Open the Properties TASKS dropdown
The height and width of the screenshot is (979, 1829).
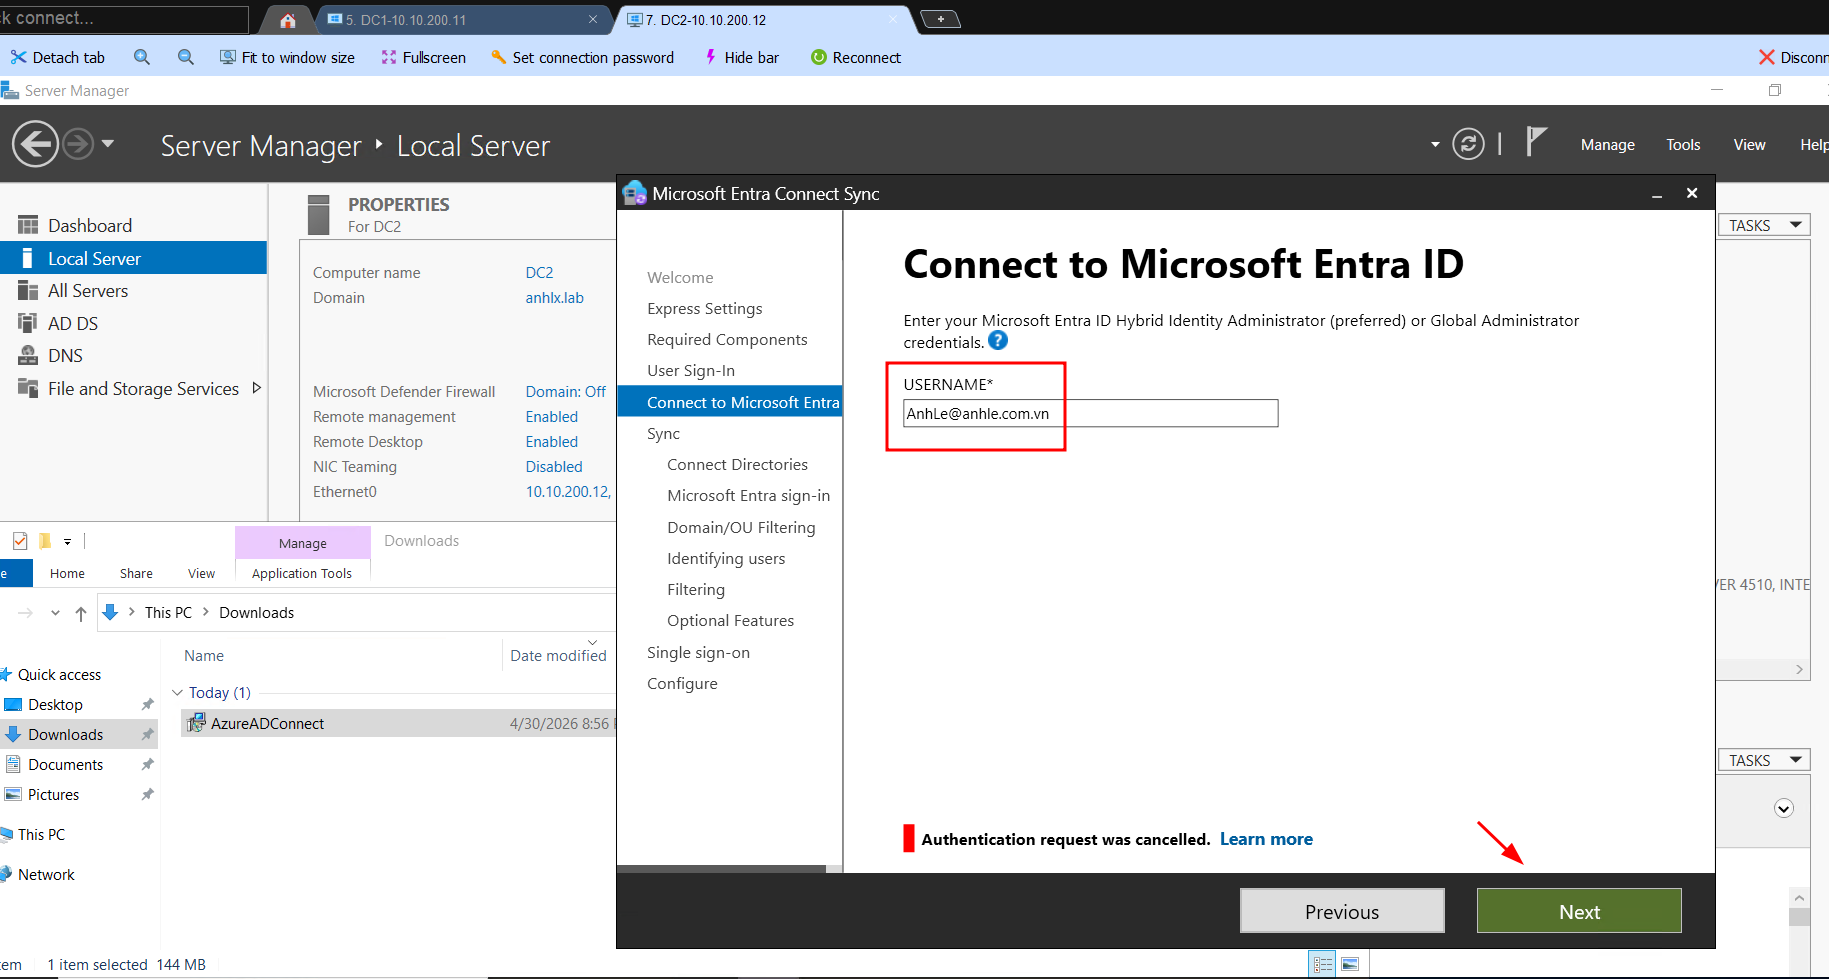1764,225
